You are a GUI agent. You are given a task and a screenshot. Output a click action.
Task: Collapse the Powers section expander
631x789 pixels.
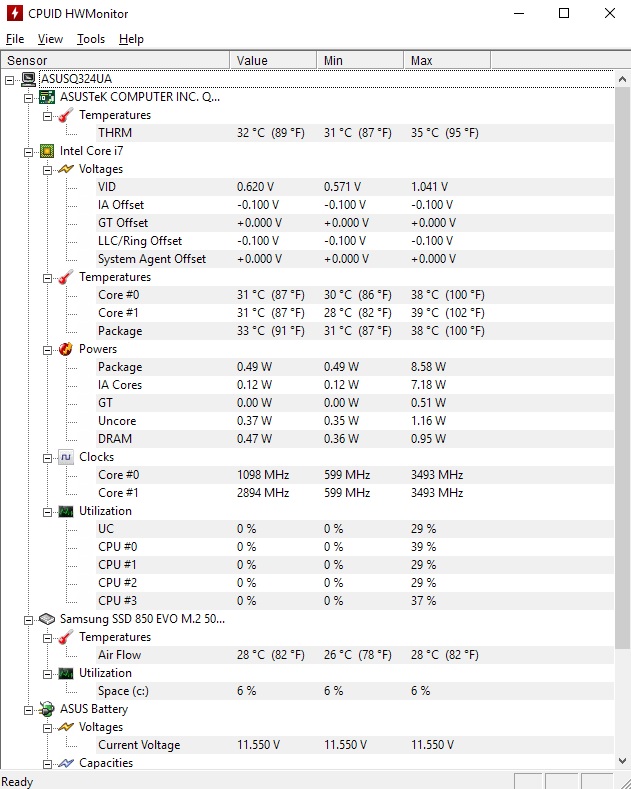(47, 350)
